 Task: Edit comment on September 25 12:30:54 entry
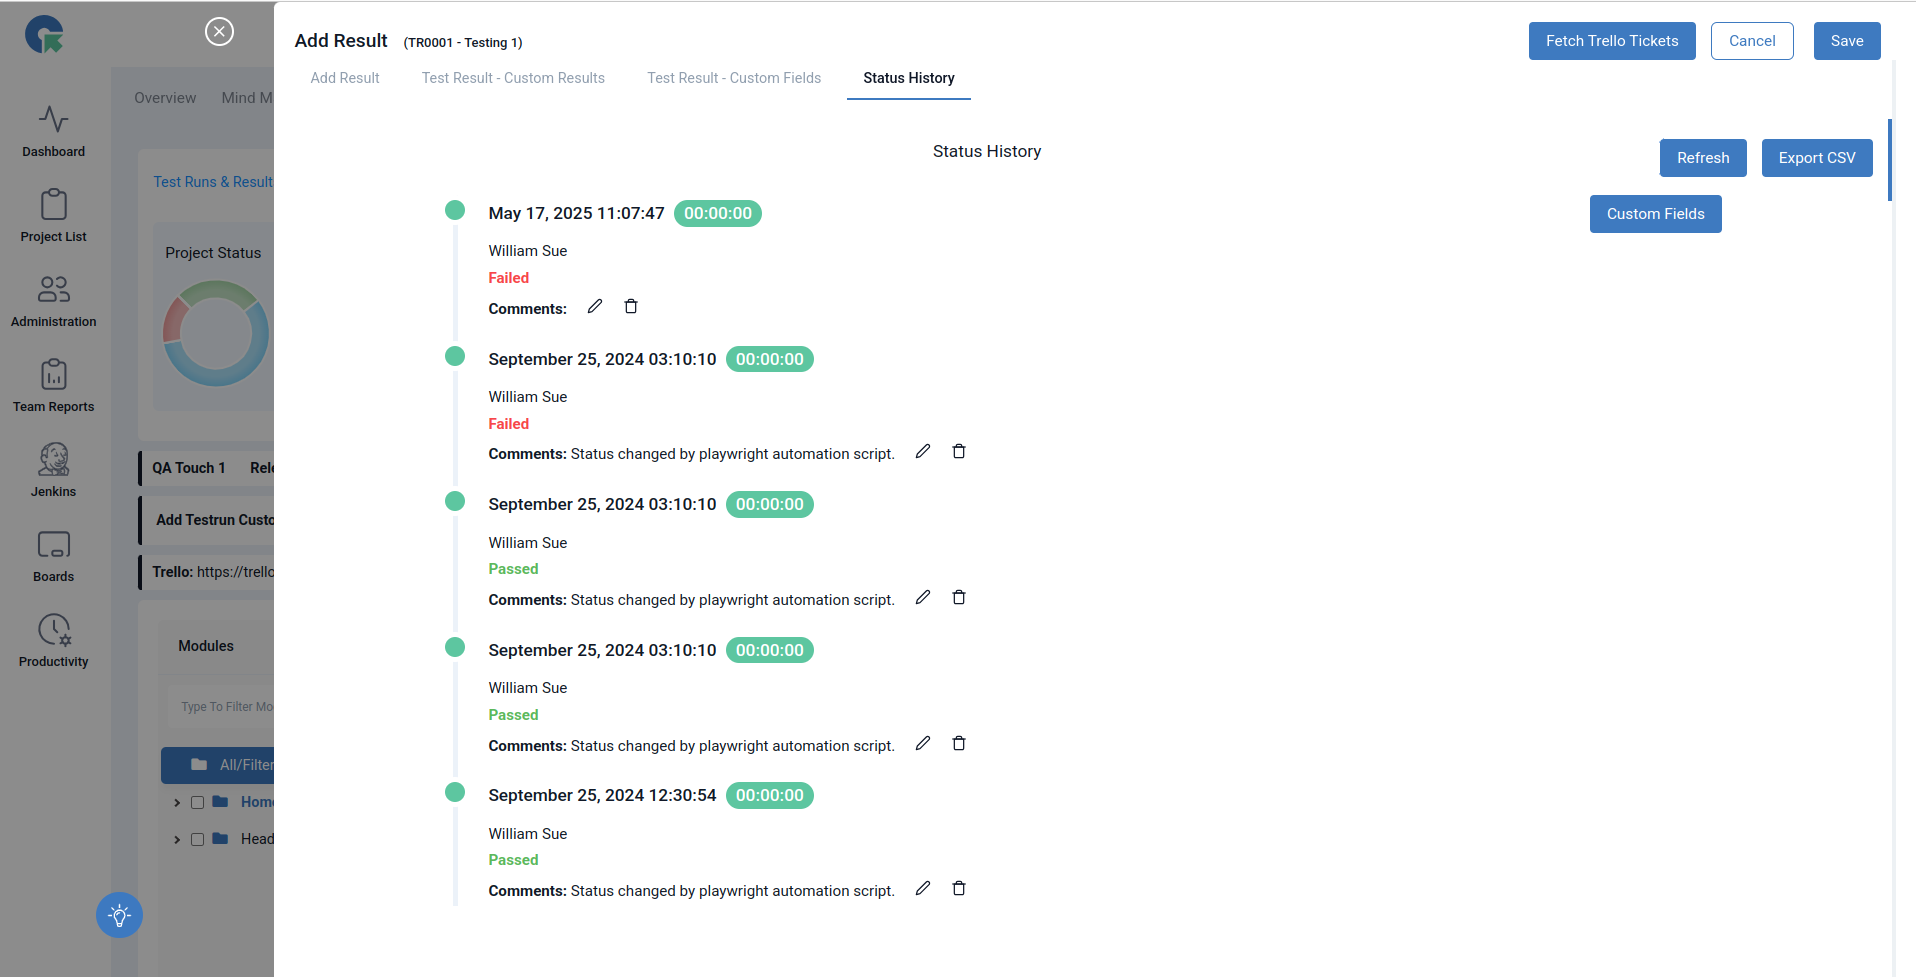(x=923, y=888)
